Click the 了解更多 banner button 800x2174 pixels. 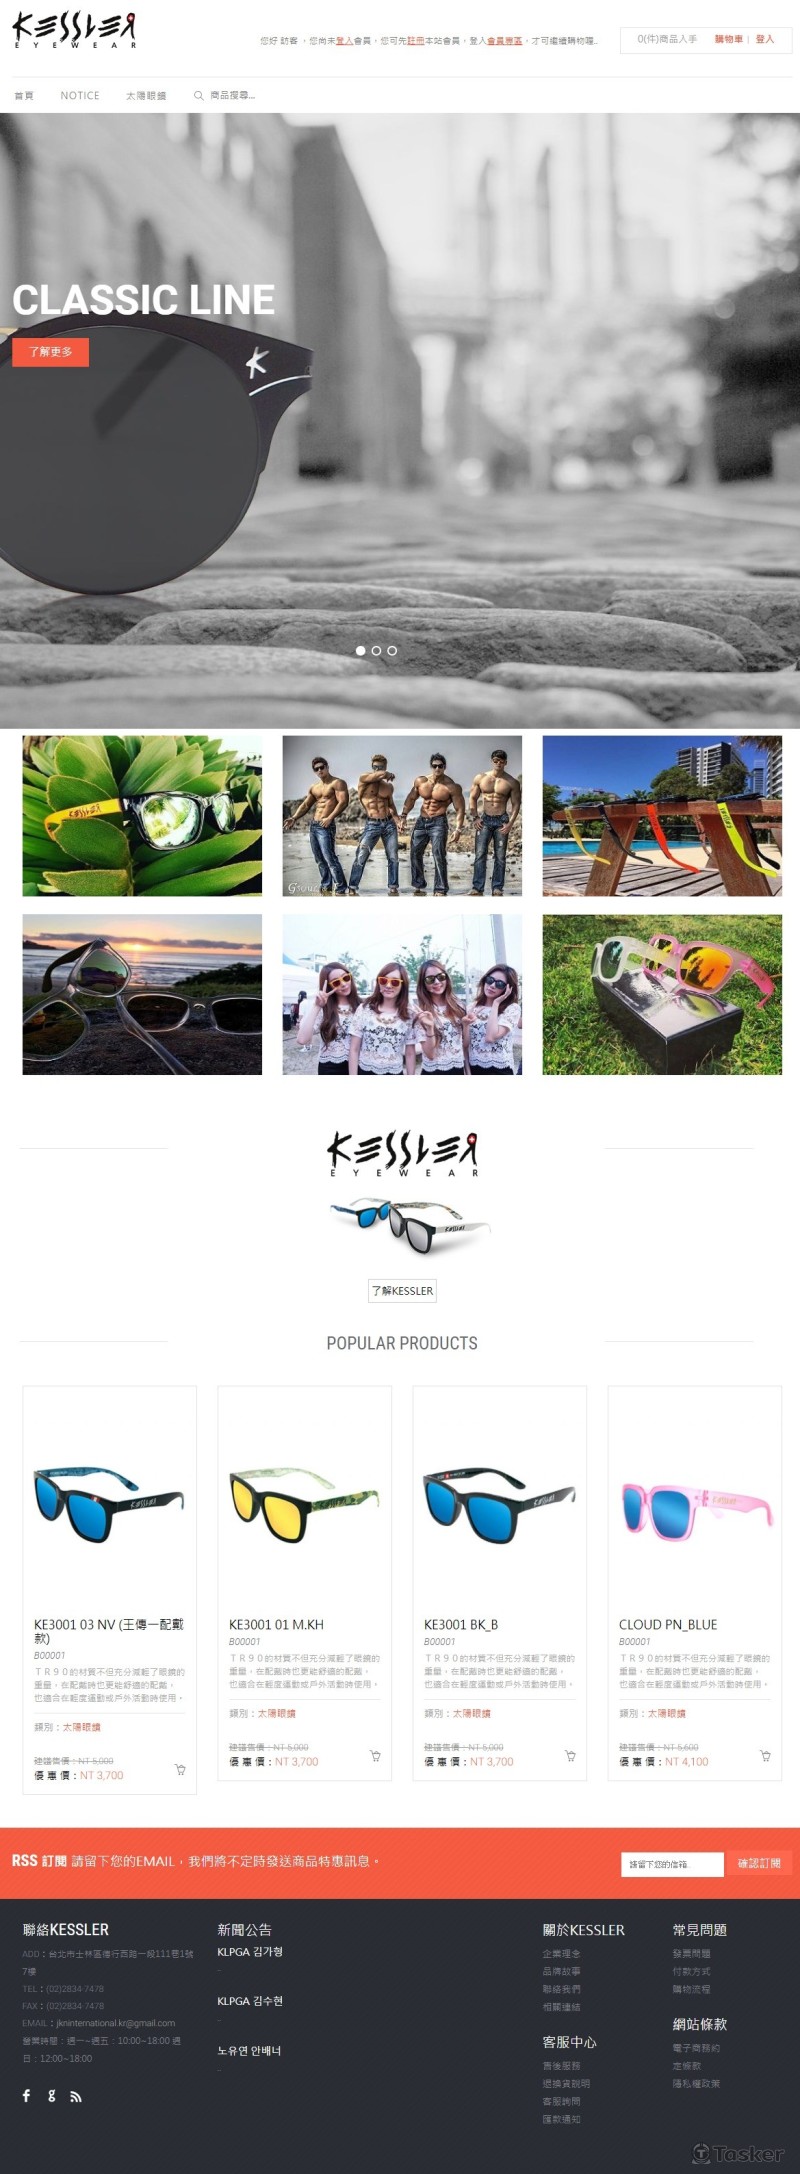[51, 352]
